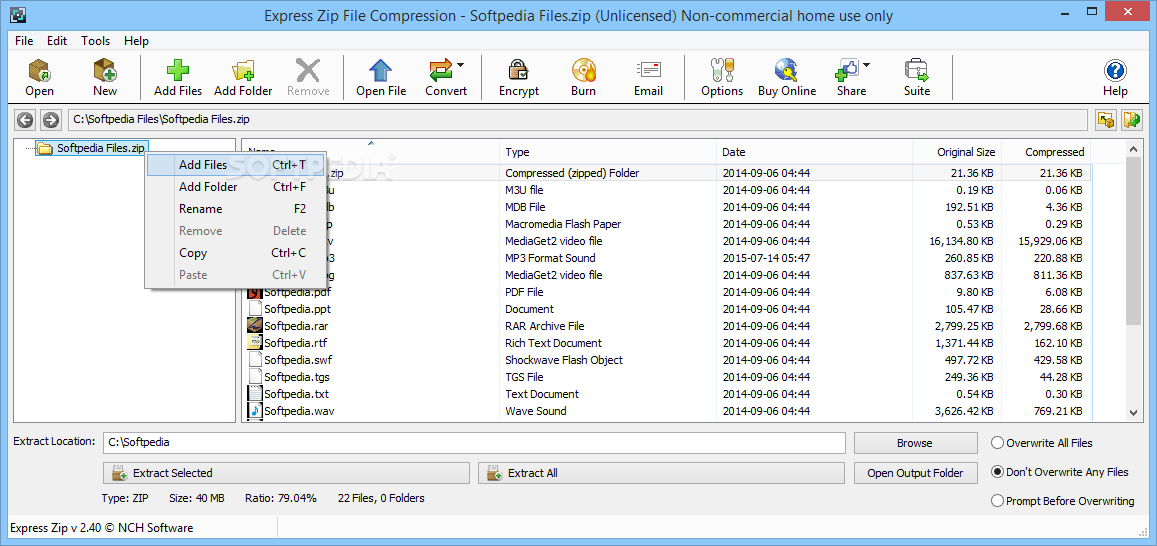Click the 2015-07-14 05:47 date cell
This screenshot has width=1157, height=546.
[766, 258]
